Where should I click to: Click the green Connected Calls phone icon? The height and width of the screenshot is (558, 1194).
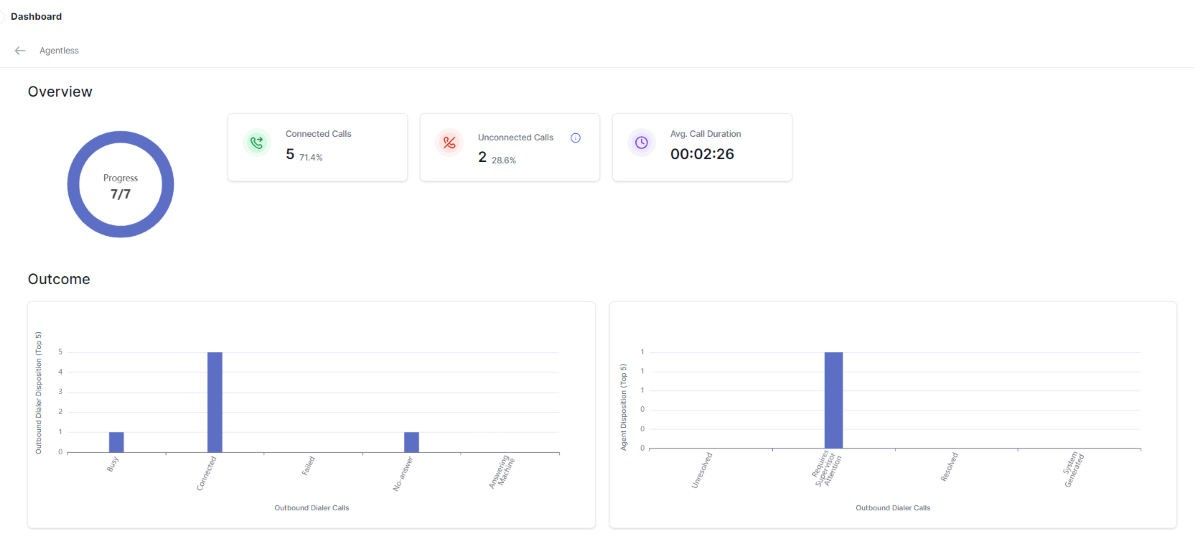pyautogui.click(x=257, y=143)
